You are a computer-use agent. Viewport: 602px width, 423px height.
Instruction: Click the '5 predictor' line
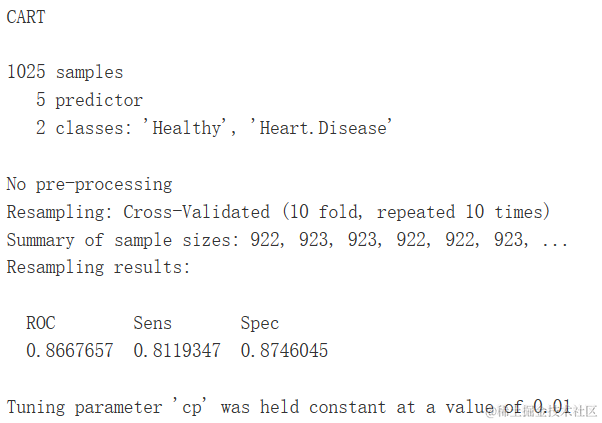[89, 100]
